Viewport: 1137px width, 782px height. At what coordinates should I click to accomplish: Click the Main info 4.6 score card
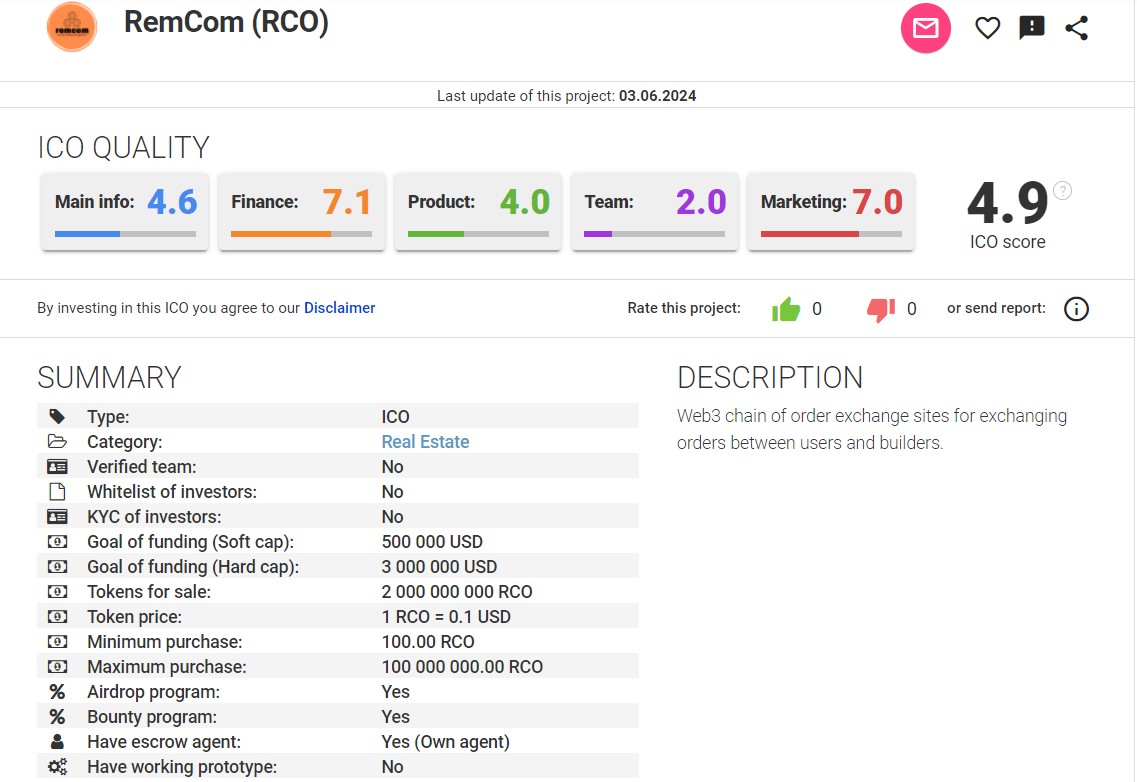[125, 212]
